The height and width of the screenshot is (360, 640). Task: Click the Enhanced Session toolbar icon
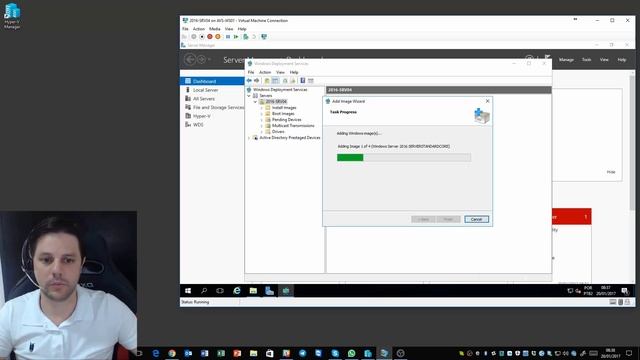point(264,37)
